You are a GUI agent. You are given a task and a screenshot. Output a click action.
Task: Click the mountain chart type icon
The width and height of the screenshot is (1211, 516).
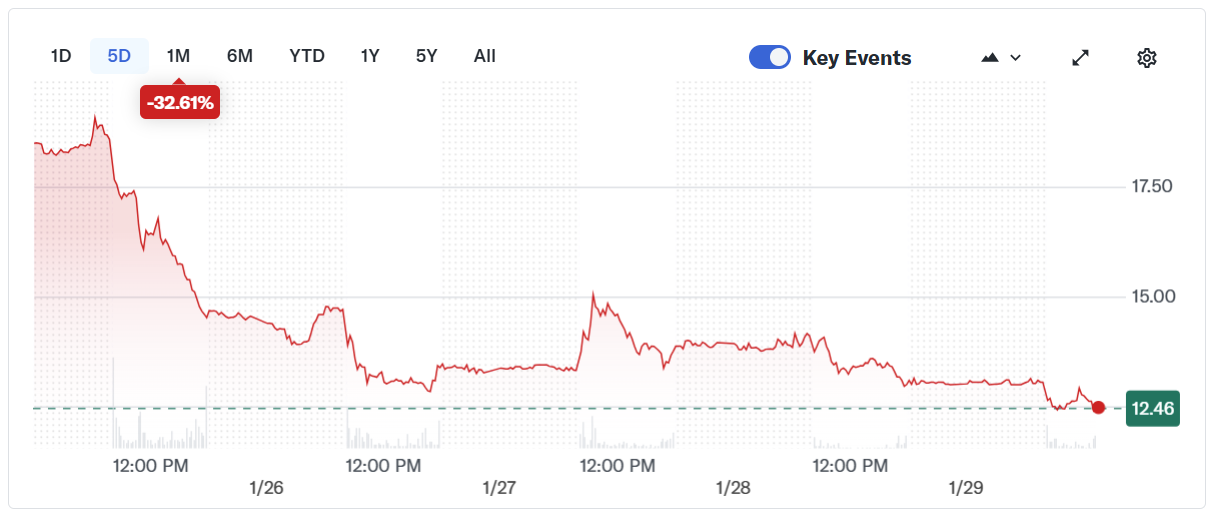coord(990,58)
